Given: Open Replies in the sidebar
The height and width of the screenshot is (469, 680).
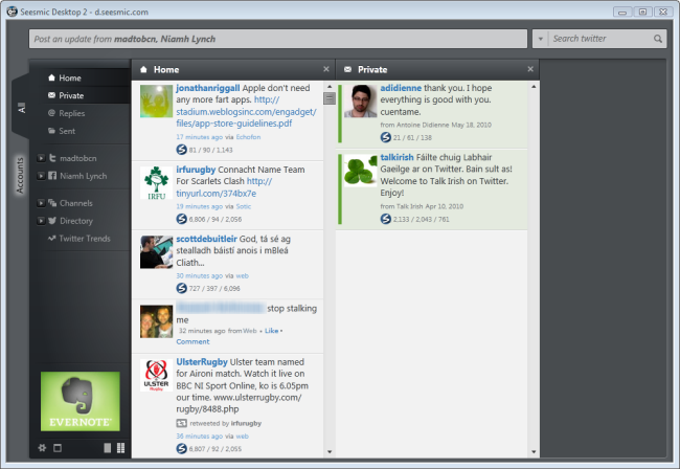Looking at the screenshot, I should (x=66, y=113).
